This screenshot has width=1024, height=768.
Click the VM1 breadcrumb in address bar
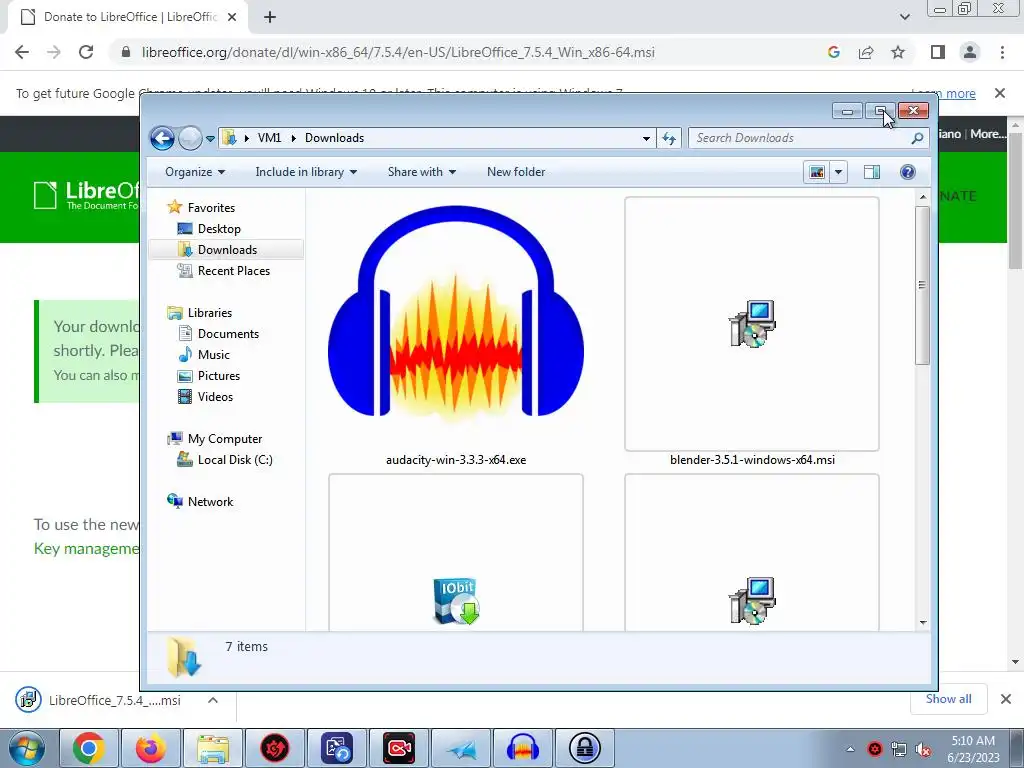[269, 138]
